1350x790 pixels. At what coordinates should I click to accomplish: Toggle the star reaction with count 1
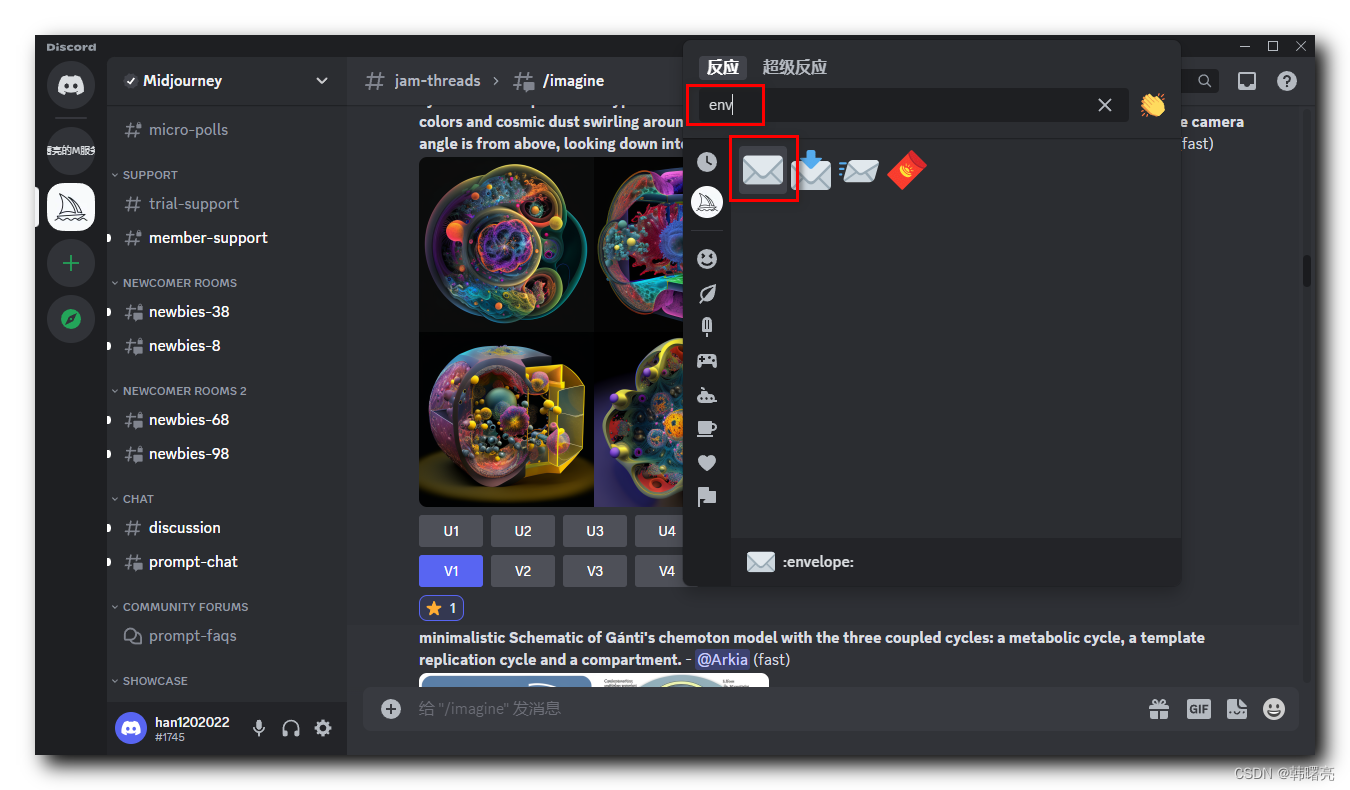tap(441, 608)
